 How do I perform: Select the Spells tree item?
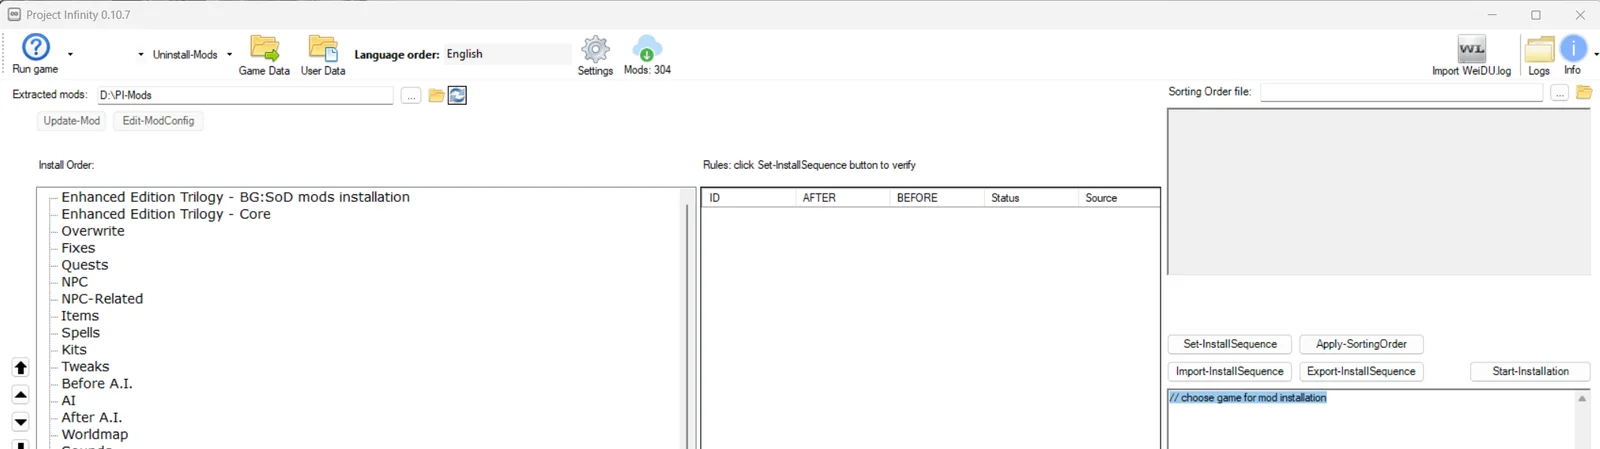pyautogui.click(x=81, y=333)
